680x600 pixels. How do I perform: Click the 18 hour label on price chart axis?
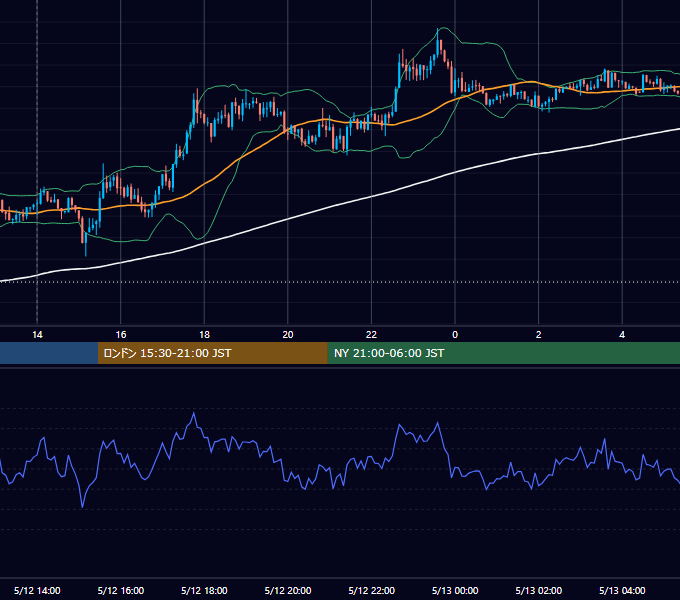[204, 335]
